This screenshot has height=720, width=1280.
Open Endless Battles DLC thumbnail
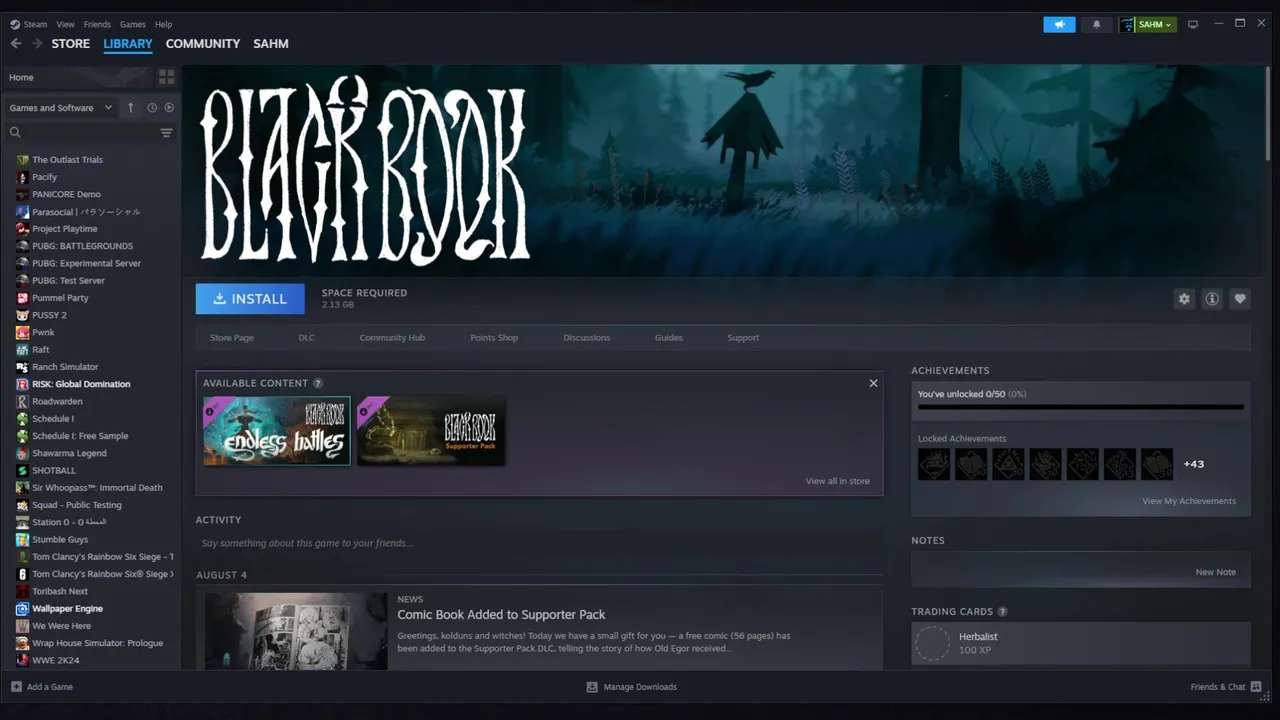pos(277,431)
